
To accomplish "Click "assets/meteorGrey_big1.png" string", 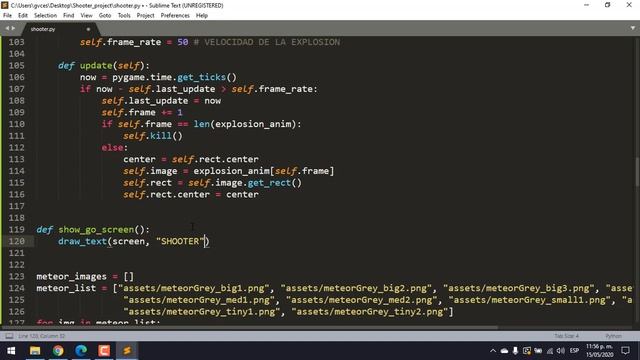I will 194,288.
